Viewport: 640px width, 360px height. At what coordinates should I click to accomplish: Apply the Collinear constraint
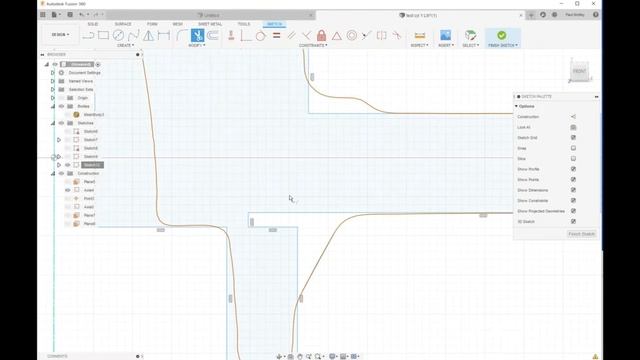tap(367, 36)
